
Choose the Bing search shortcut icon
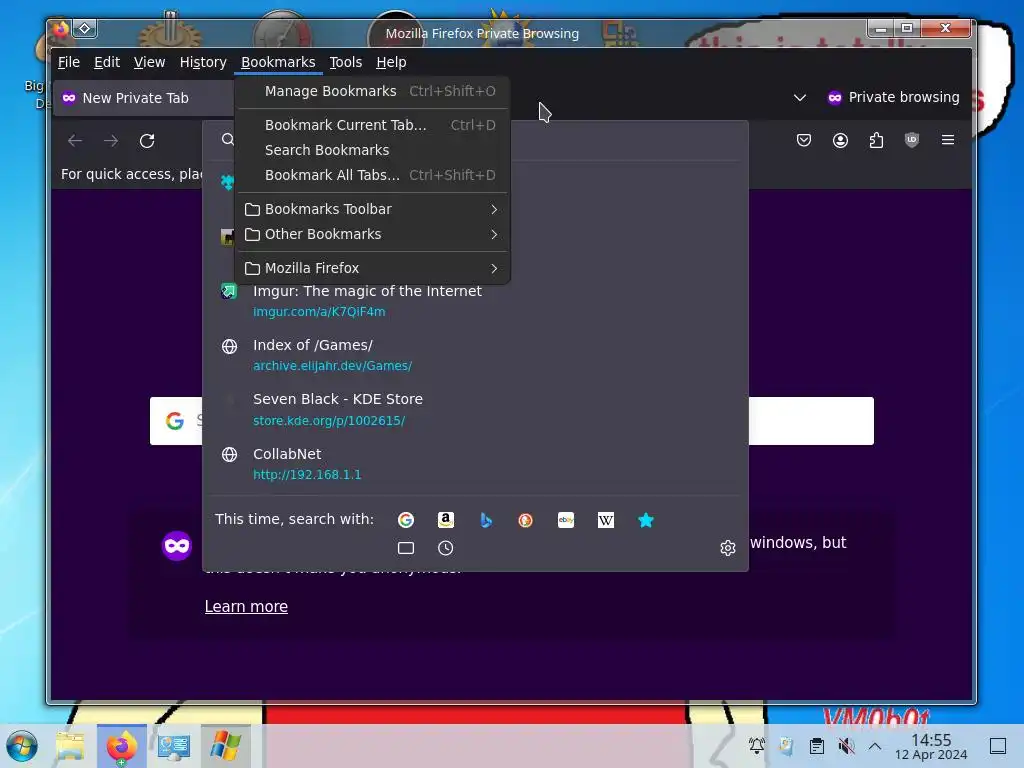coord(486,520)
